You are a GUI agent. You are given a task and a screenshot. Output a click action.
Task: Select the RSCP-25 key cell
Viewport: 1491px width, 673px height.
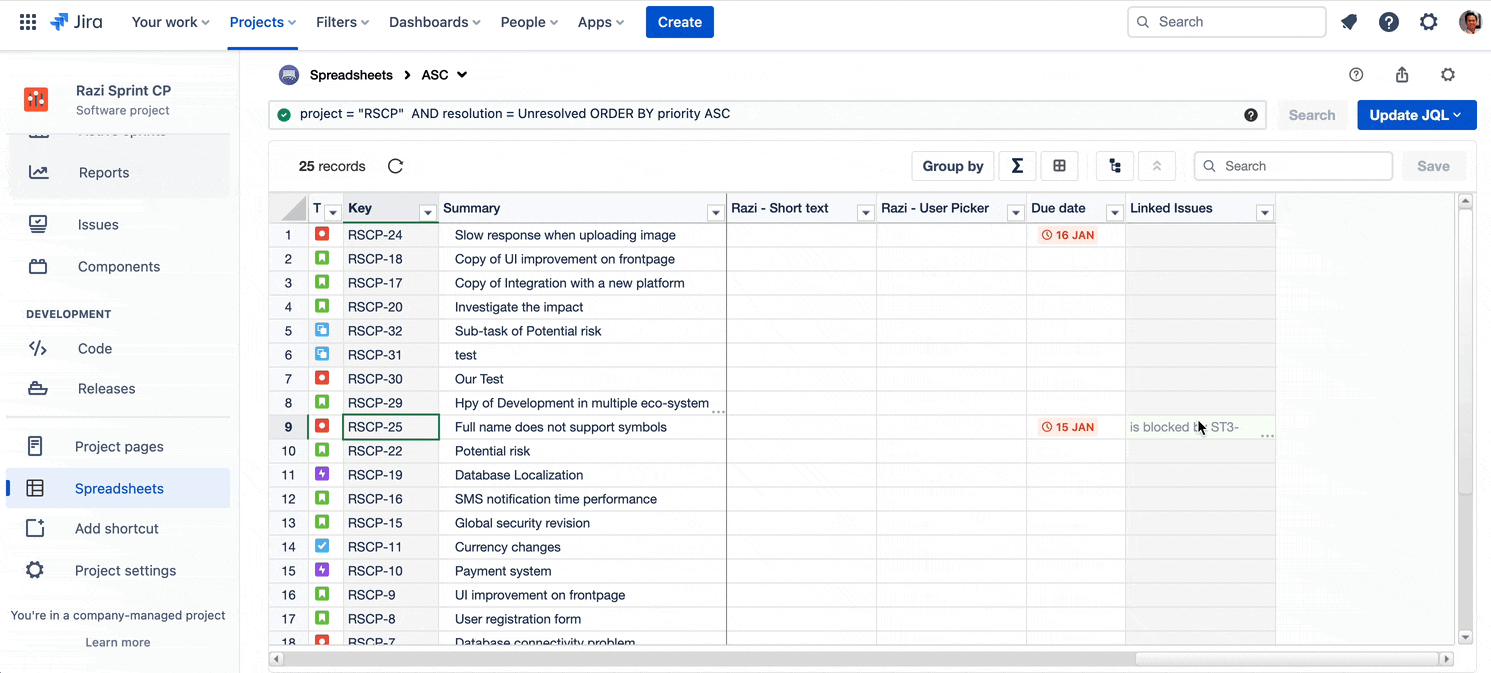point(390,426)
